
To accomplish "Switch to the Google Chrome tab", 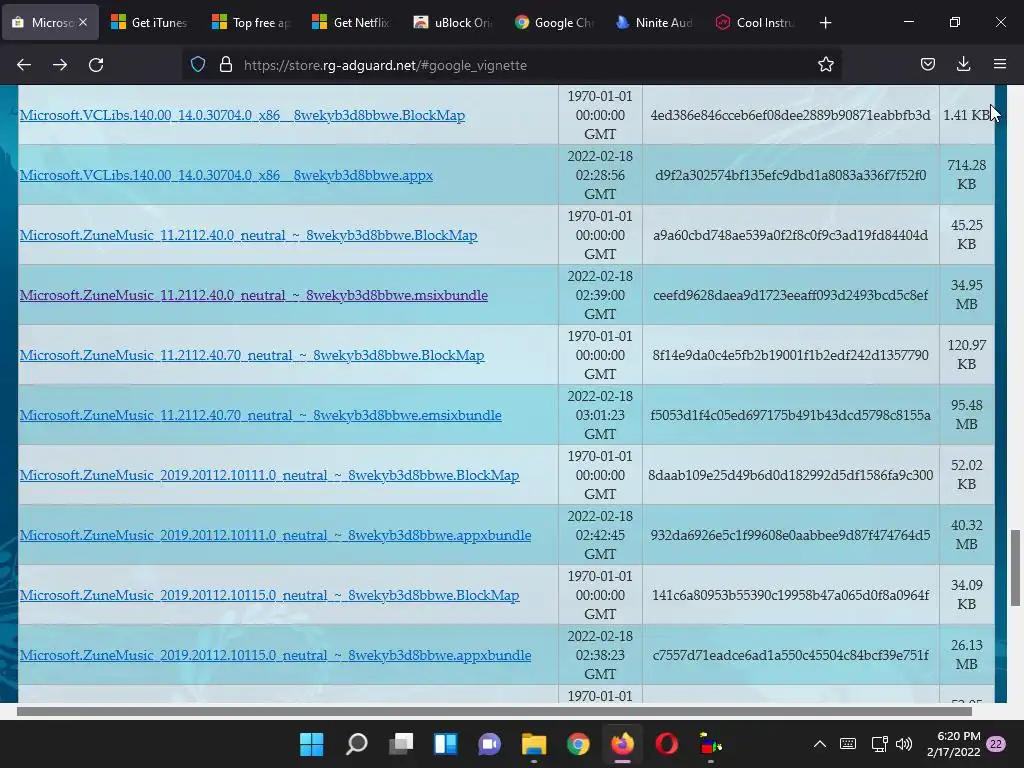I will (x=553, y=22).
